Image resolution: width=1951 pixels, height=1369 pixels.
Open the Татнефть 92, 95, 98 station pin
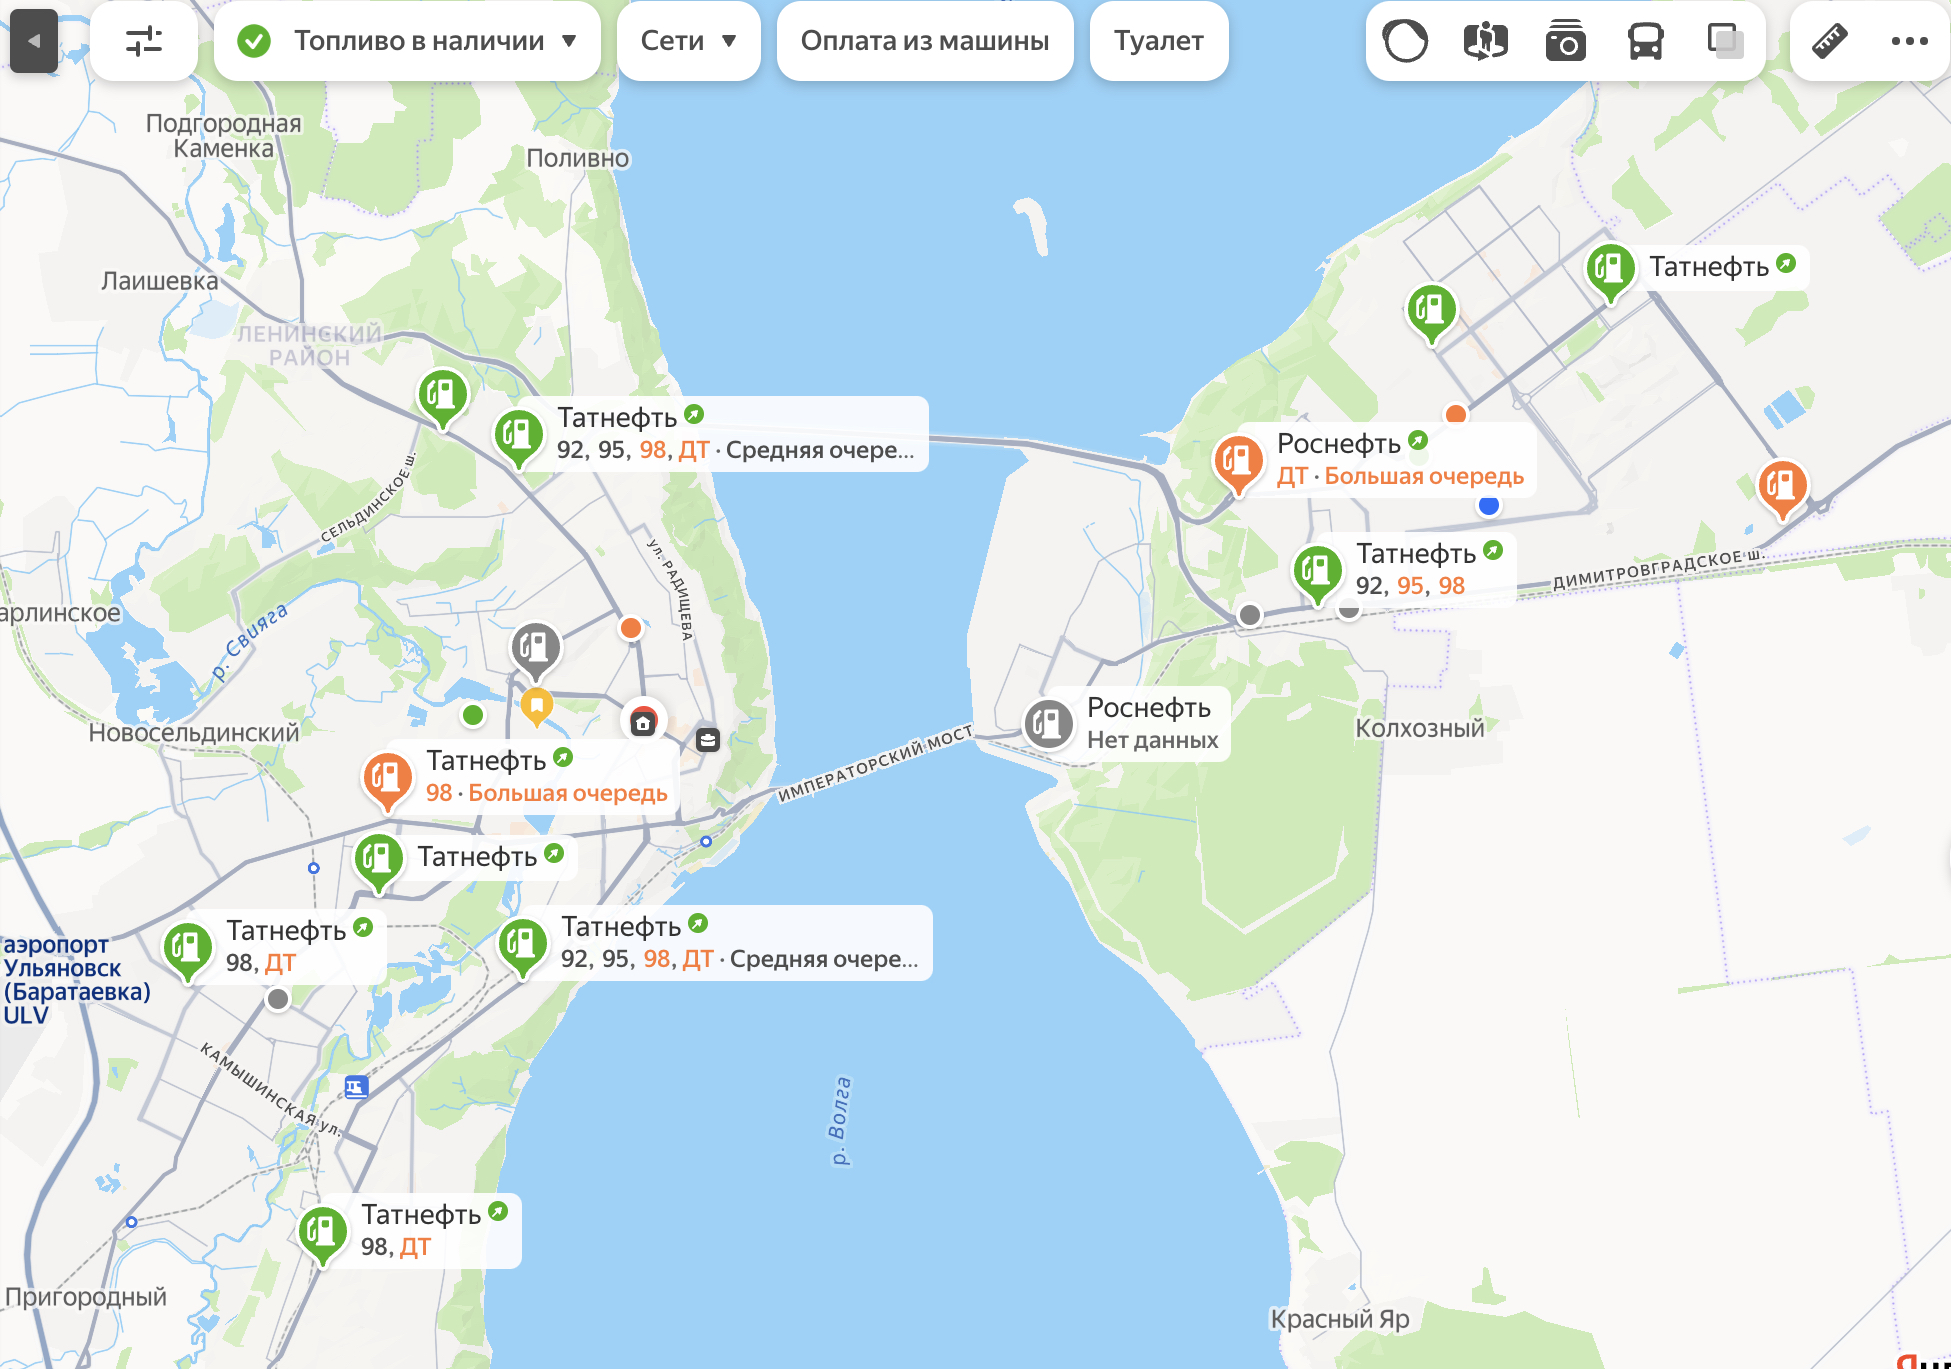(1318, 573)
